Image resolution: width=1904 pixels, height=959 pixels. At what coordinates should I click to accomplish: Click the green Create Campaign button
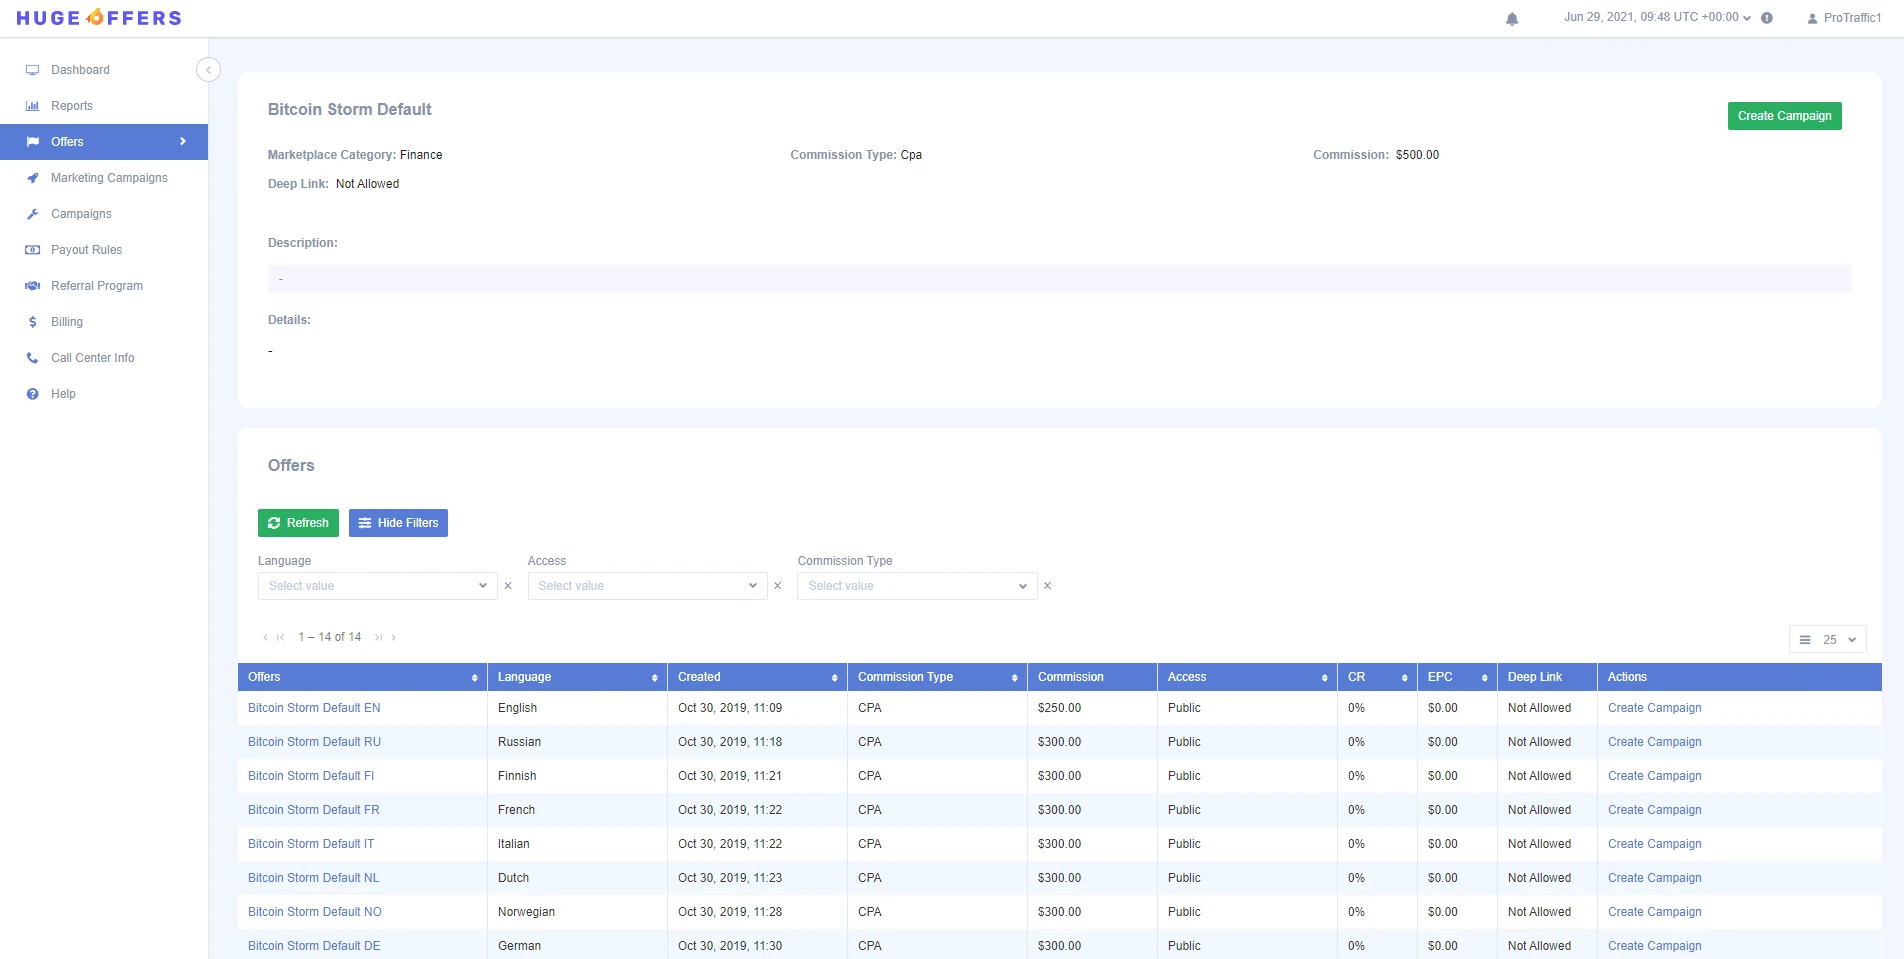[x=1784, y=116]
